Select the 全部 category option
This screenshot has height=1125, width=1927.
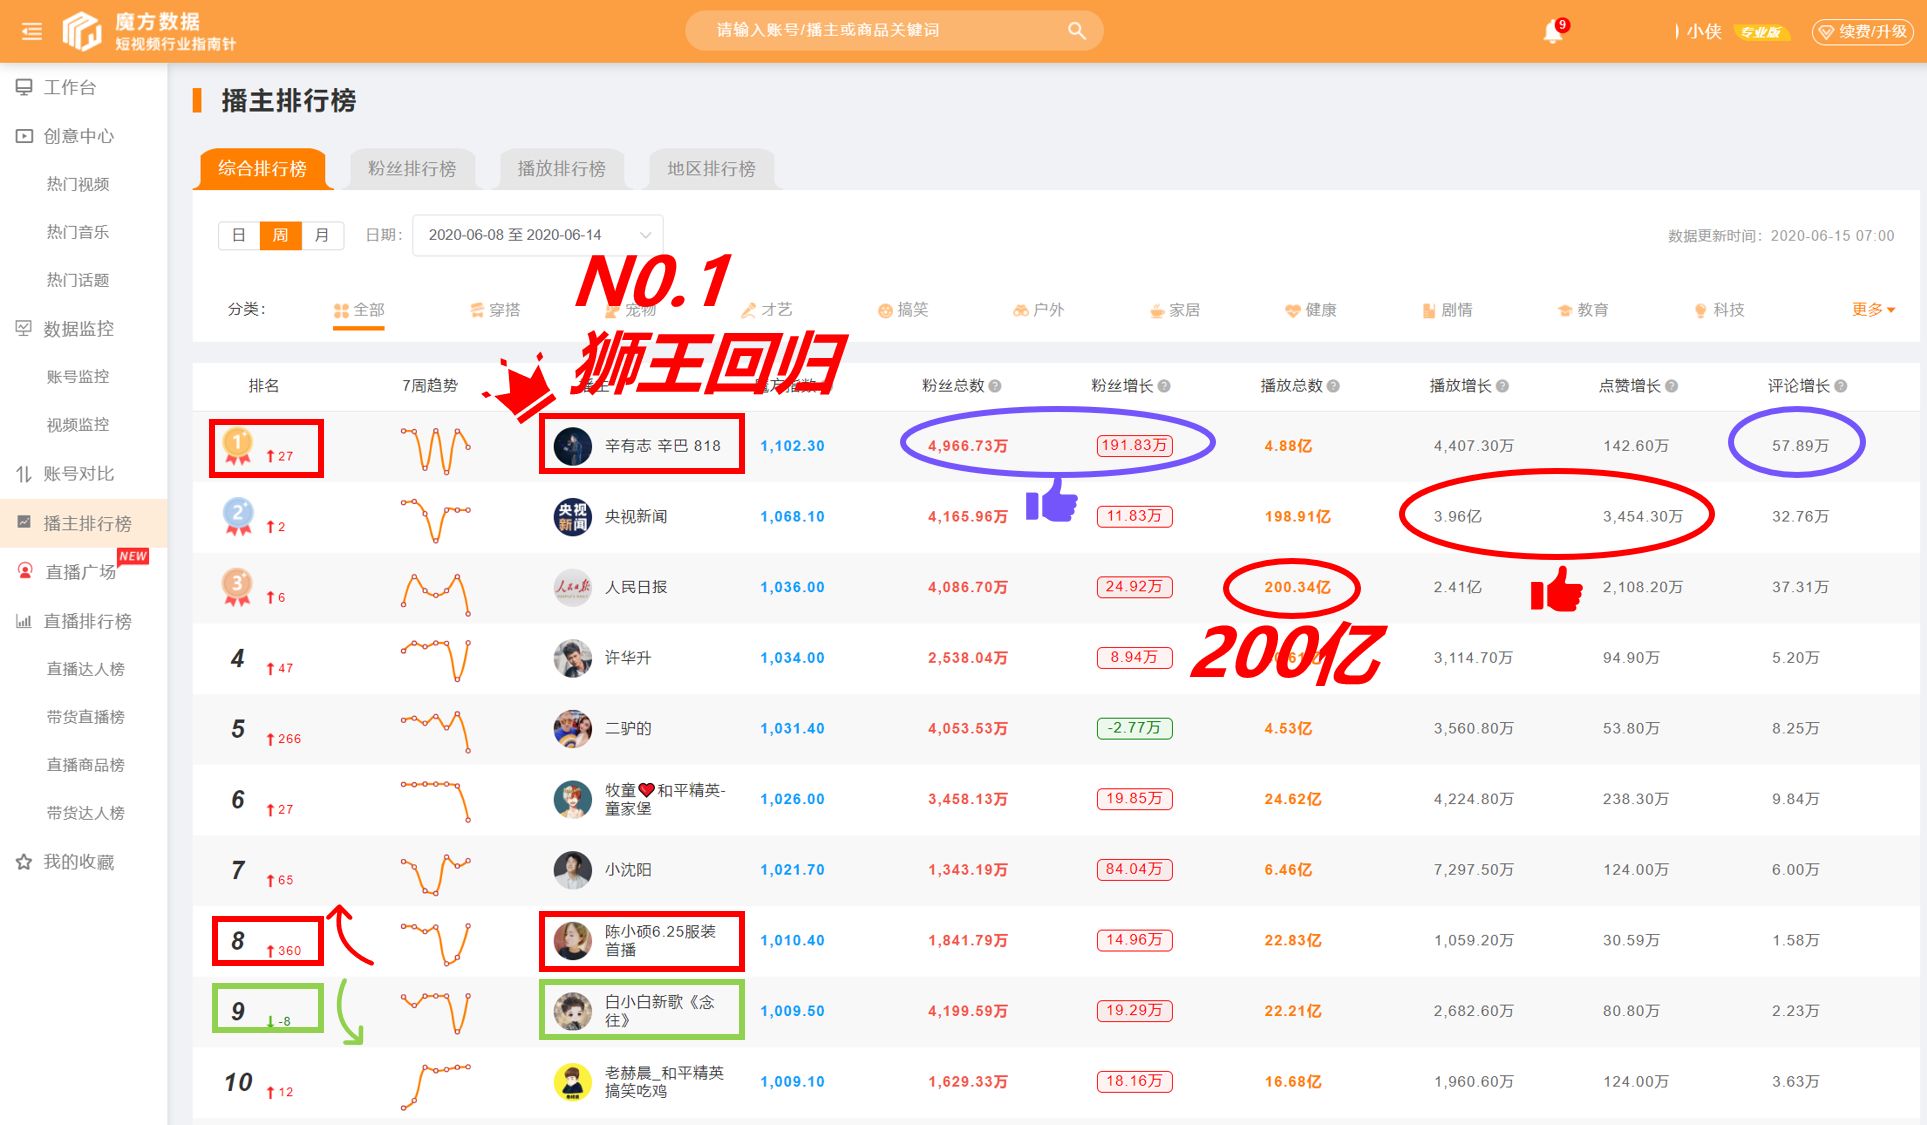click(358, 310)
